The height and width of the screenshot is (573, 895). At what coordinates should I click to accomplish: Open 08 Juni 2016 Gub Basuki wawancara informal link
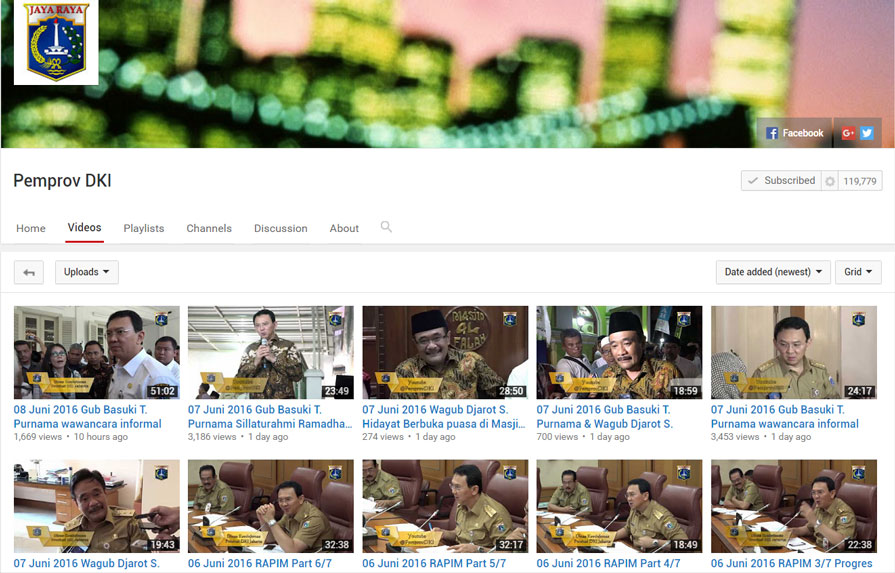87,417
